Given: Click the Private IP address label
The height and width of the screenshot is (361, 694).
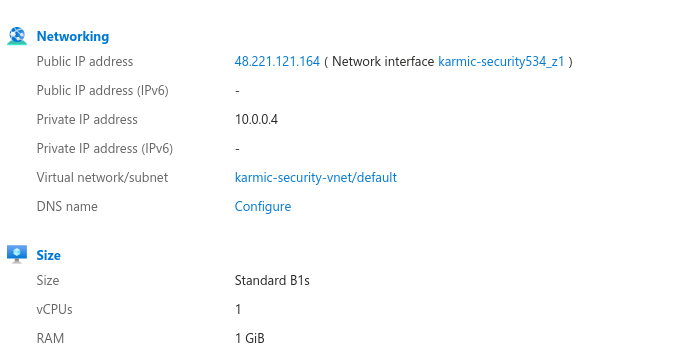Looking at the screenshot, I should tap(87, 119).
